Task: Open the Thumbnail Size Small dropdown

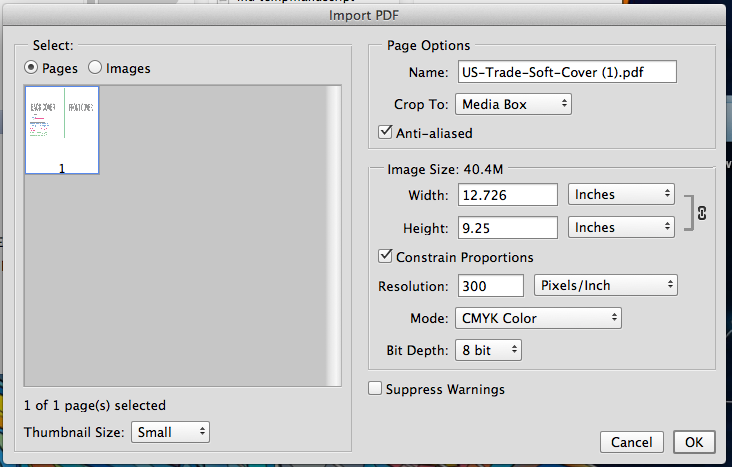Action: coord(170,432)
